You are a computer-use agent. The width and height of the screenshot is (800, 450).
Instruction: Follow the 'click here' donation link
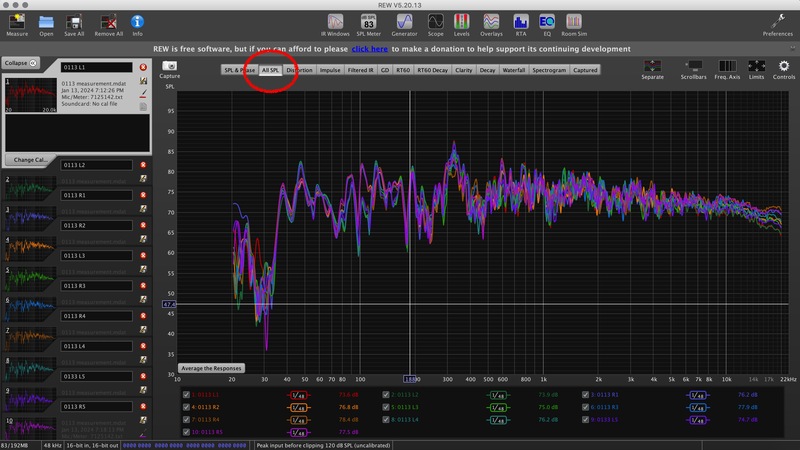(368, 48)
